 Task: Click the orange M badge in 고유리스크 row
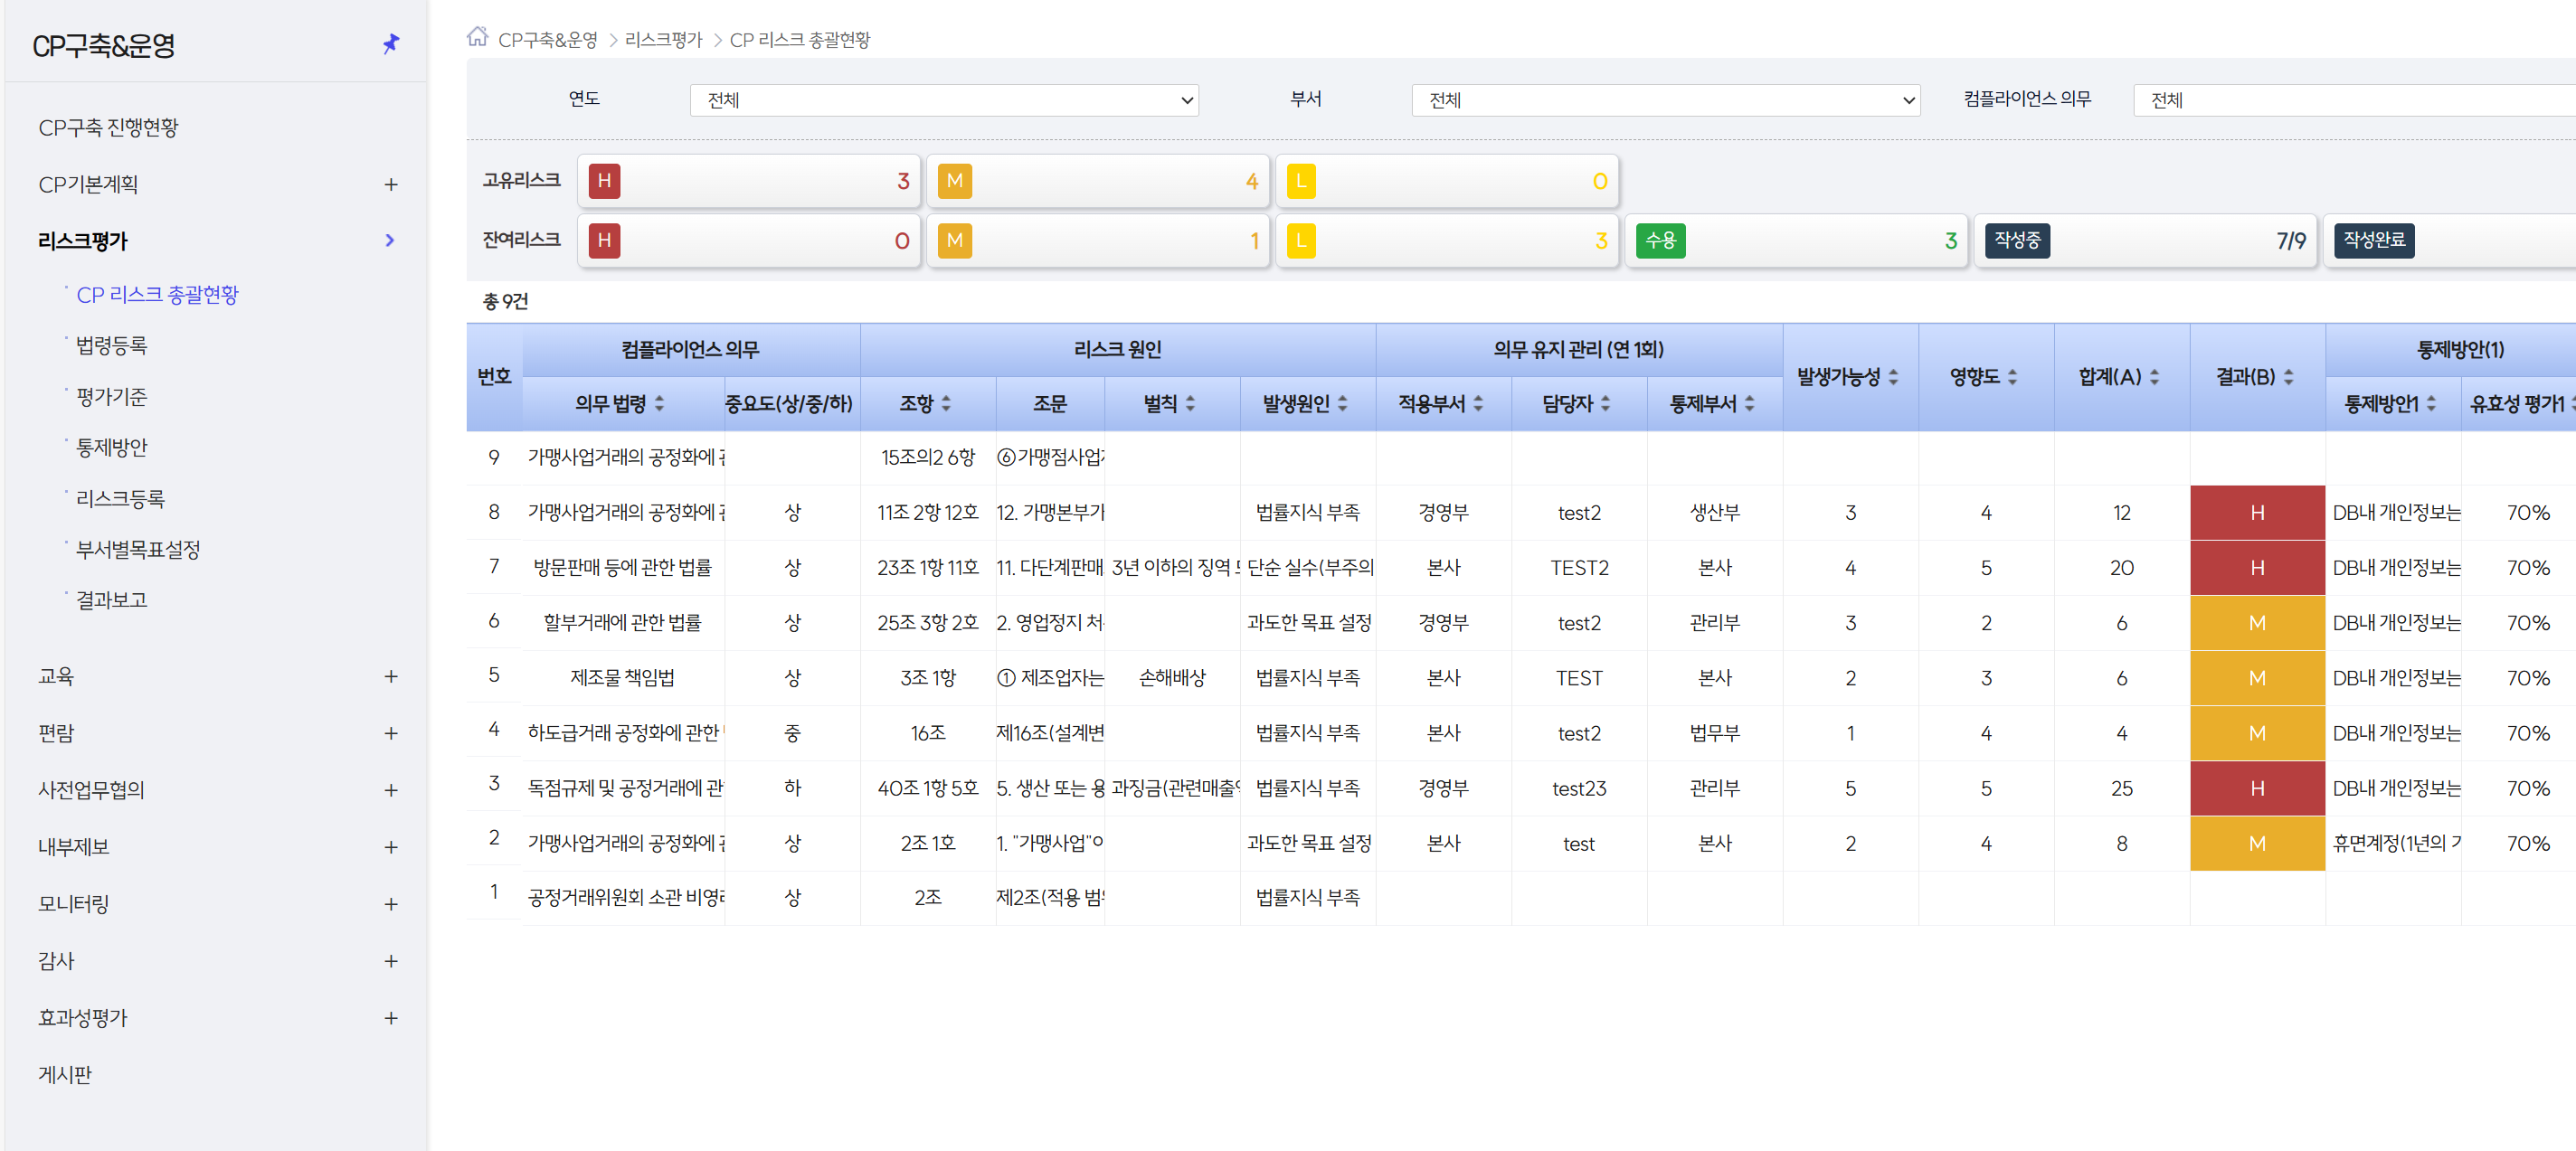[954, 181]
